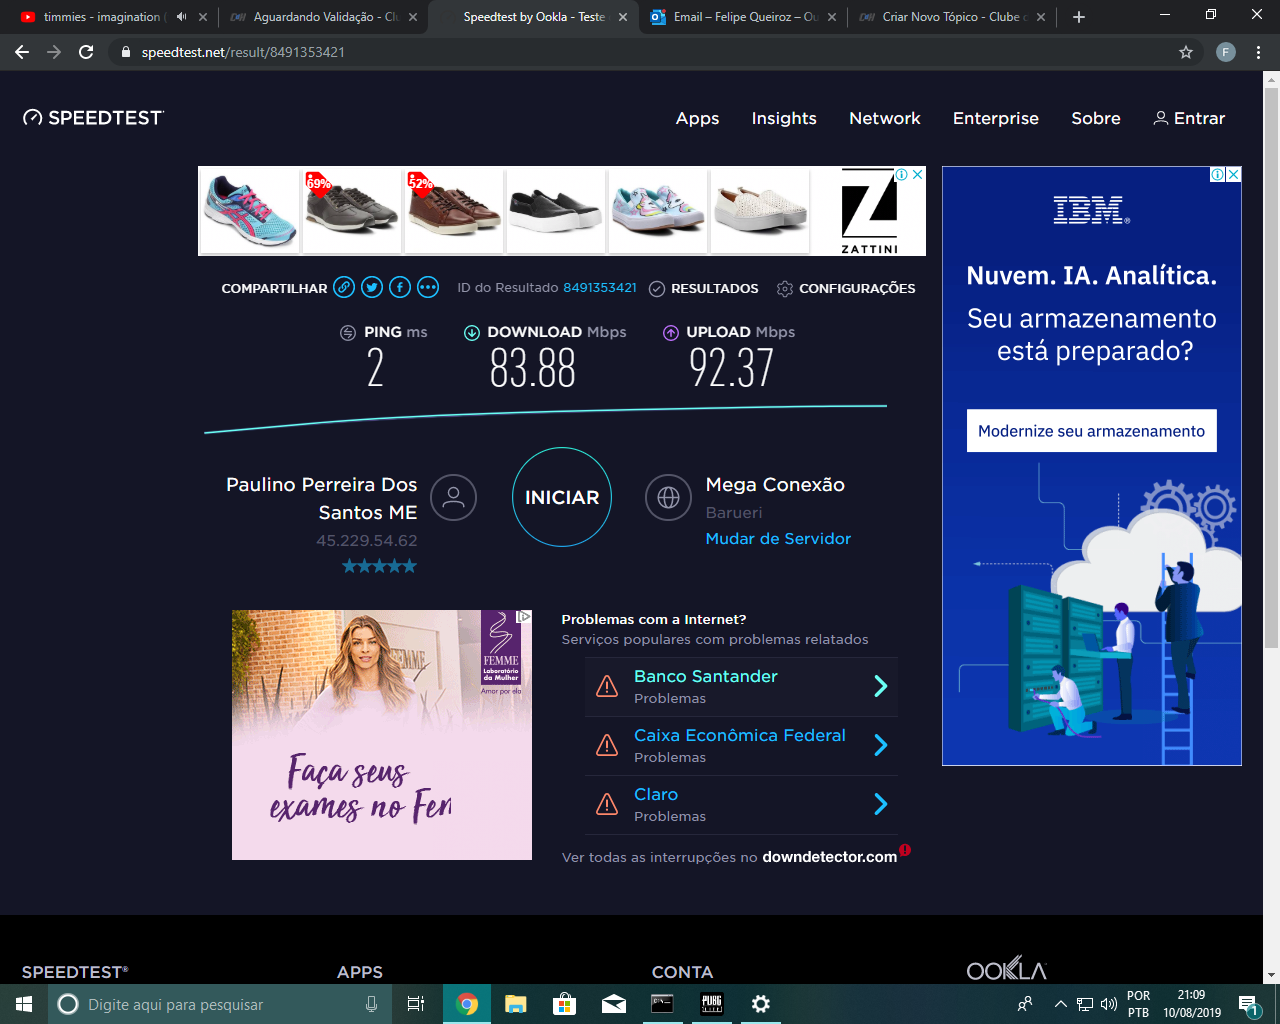Screen dimensions: 1280x1024
Task: Open Chrome three-dot menu
Action: click(1258, 52)
